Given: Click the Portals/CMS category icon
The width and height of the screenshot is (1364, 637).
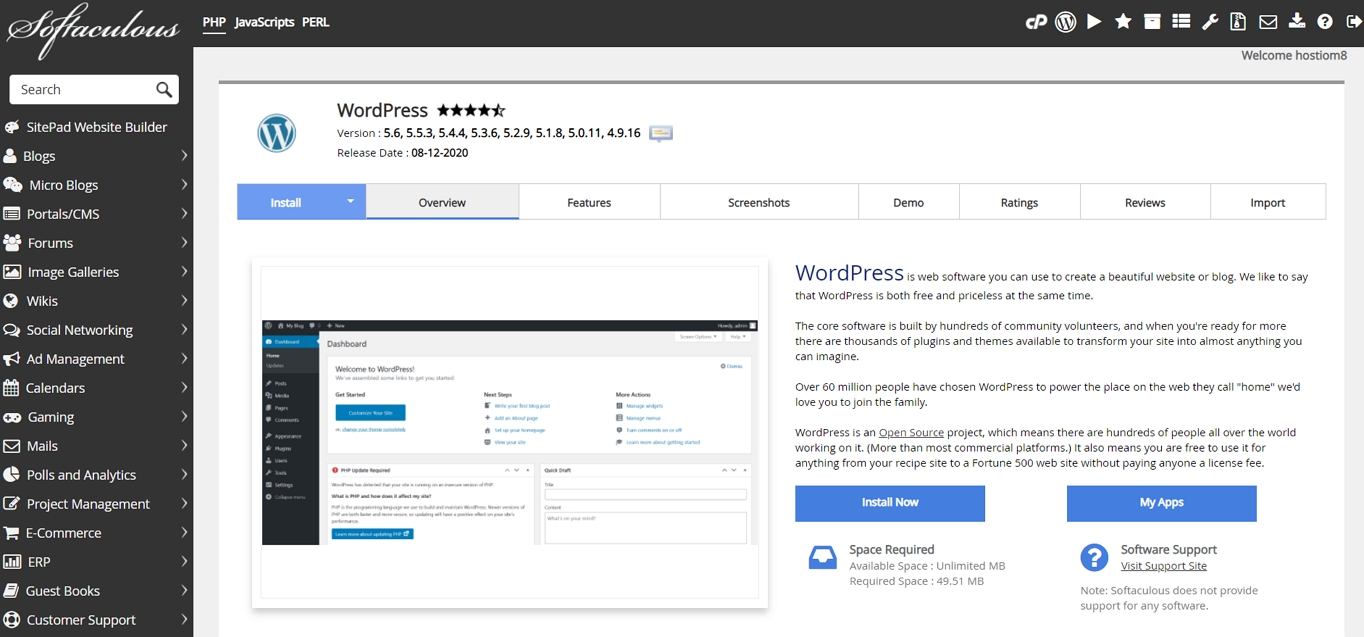Looking at the screenshot, I should [12, 214].
